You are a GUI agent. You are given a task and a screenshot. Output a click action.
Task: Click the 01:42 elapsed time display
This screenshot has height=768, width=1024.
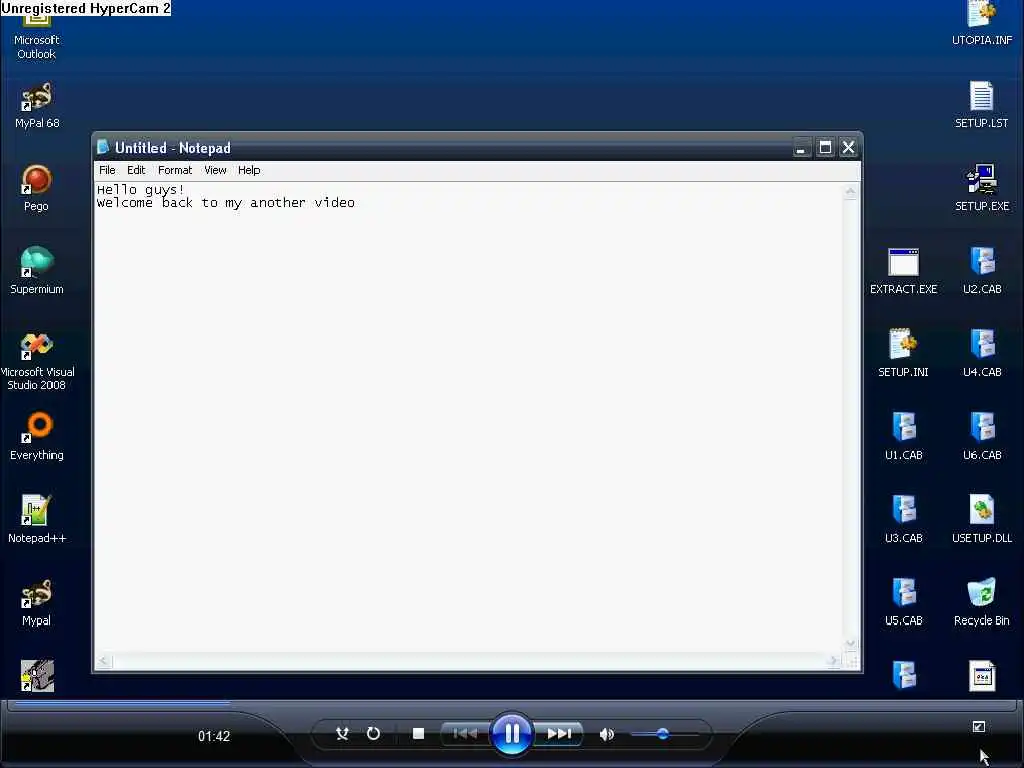(214, 736)
